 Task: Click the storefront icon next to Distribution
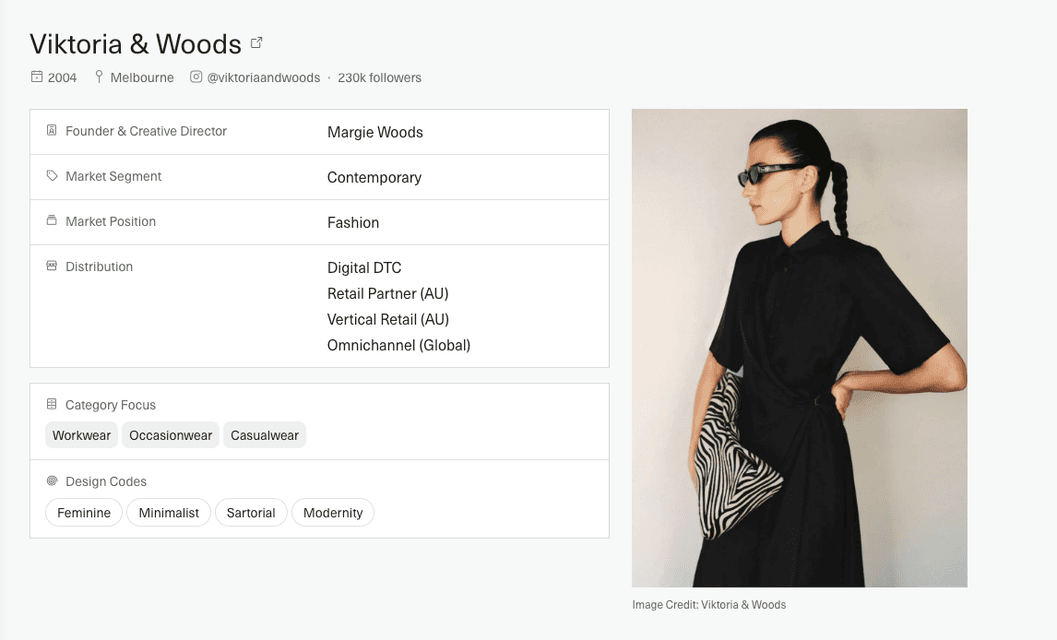[x=51, y=267]
